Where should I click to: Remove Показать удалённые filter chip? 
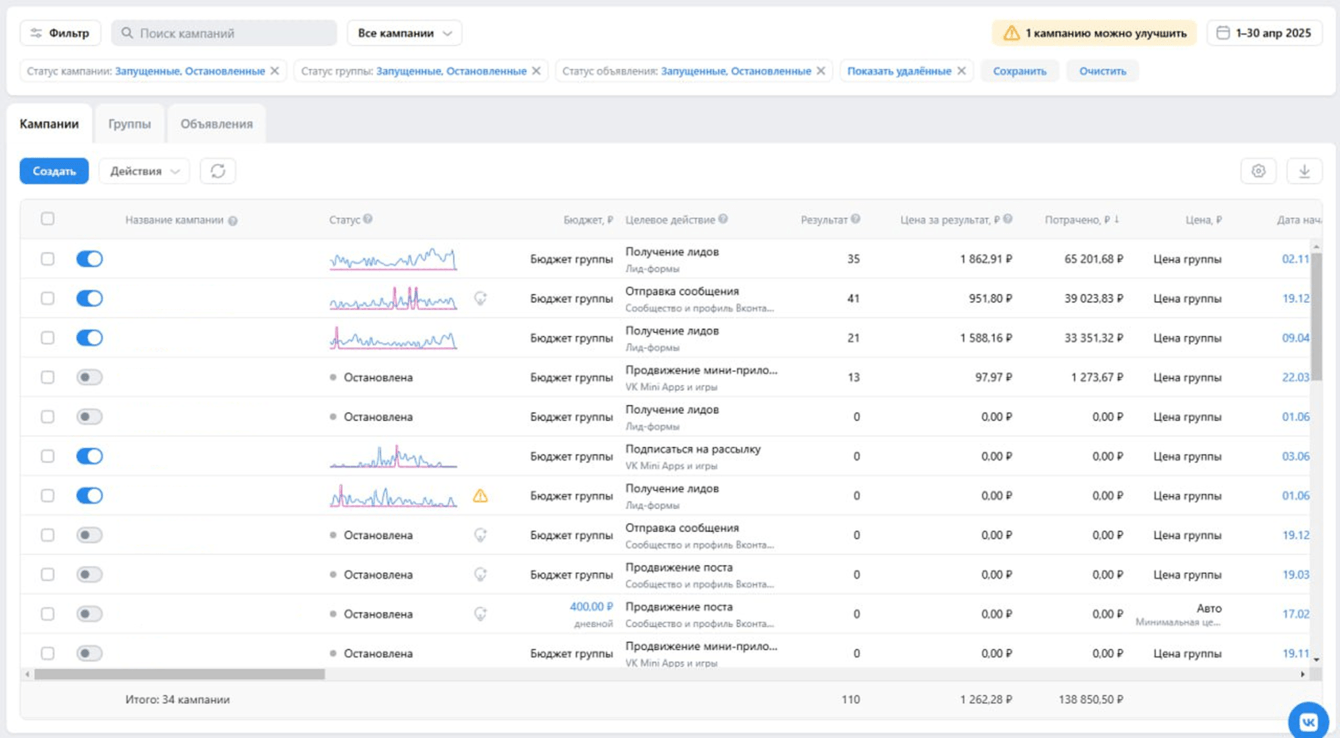point(961,71)
